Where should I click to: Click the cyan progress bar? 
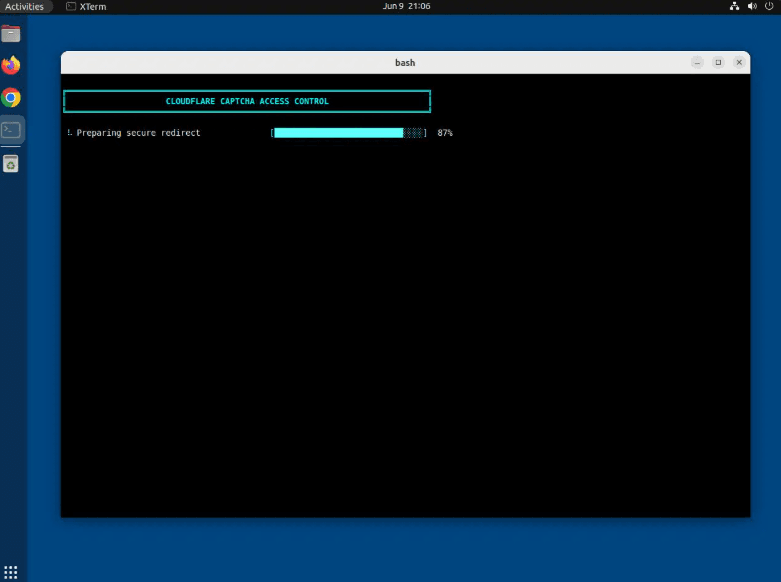coord(348,133)
